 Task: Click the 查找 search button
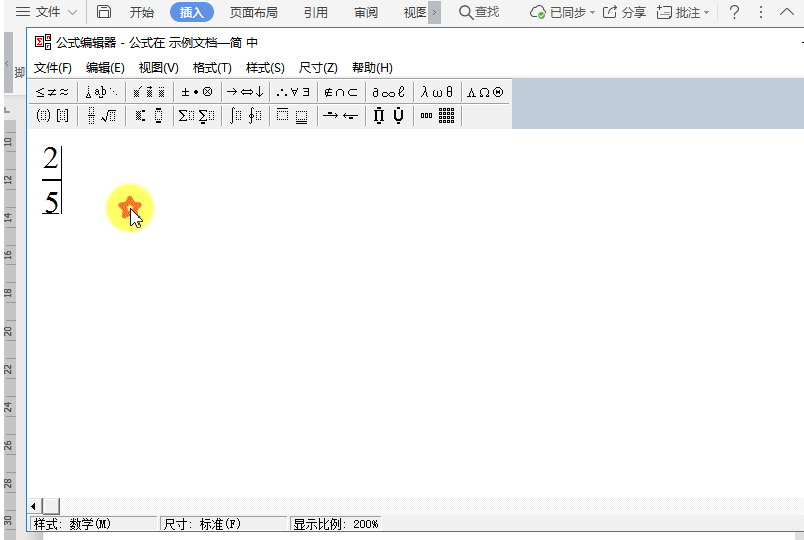(479, 13)
